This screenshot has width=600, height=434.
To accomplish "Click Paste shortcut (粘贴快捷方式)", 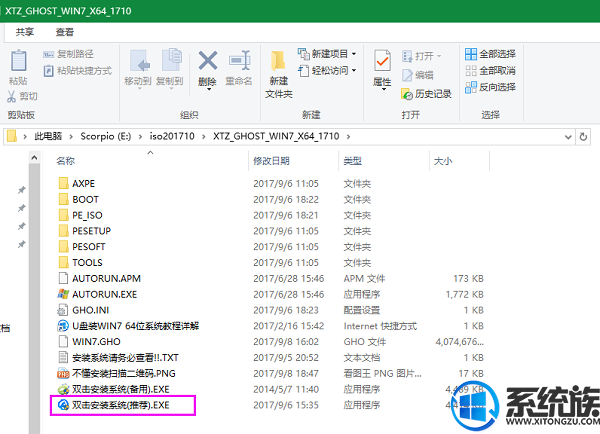I will 78,71.
